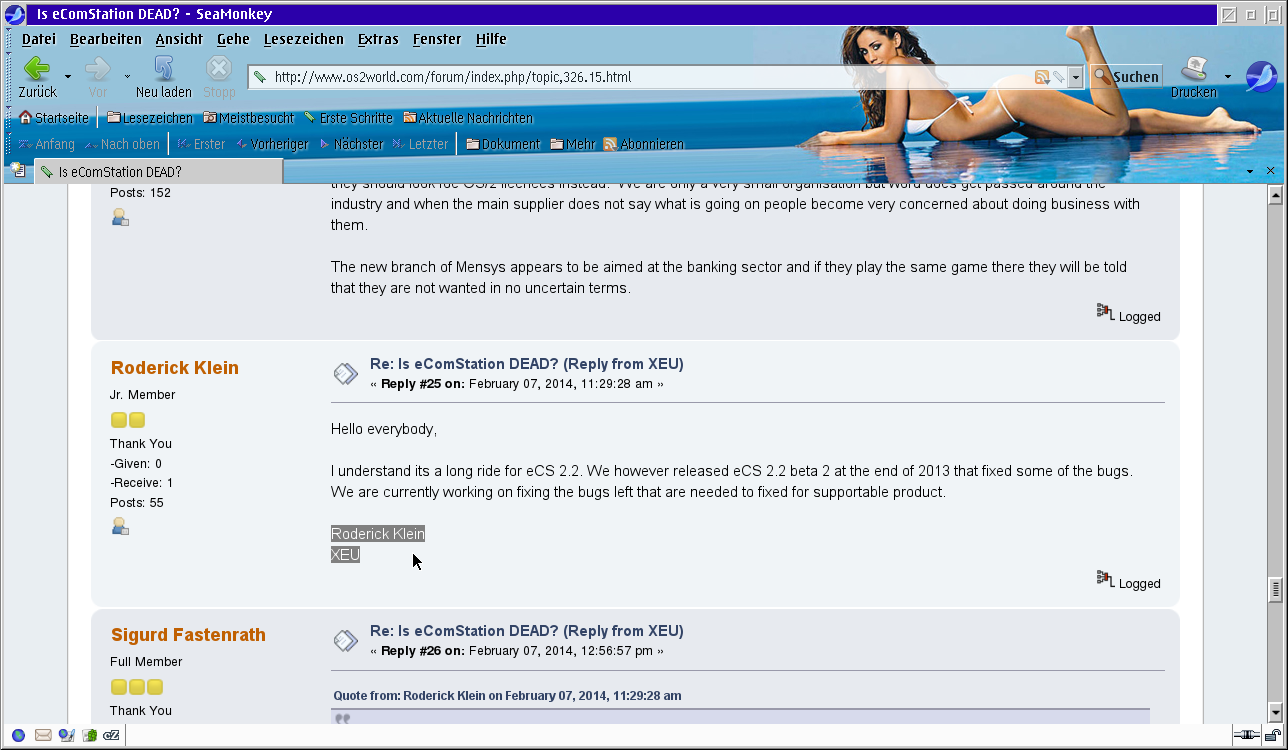Click the SeaMonkey logo throbber

click(x=1261, y=77)
